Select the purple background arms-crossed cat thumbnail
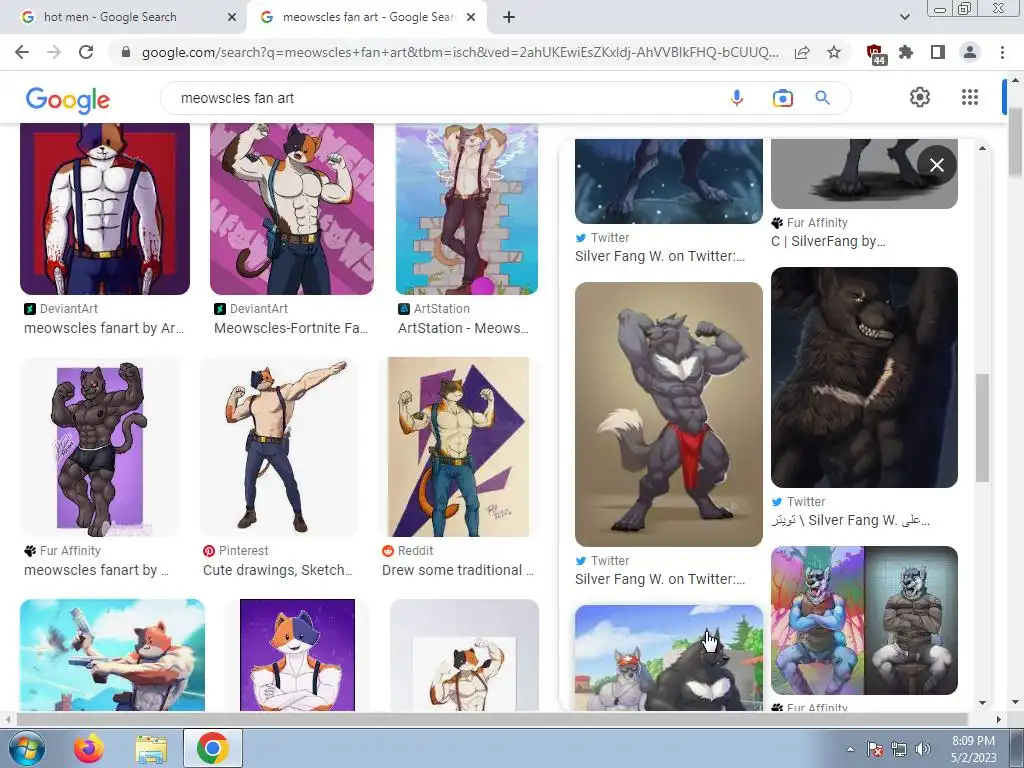 click(x=297, y=654)
